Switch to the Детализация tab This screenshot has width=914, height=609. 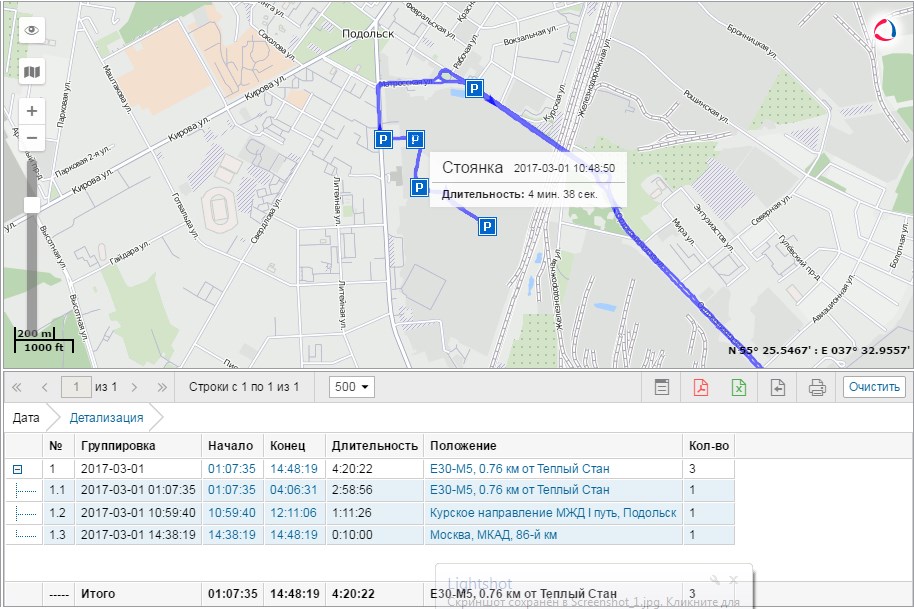pyautogui.click(x=106, y=418)
